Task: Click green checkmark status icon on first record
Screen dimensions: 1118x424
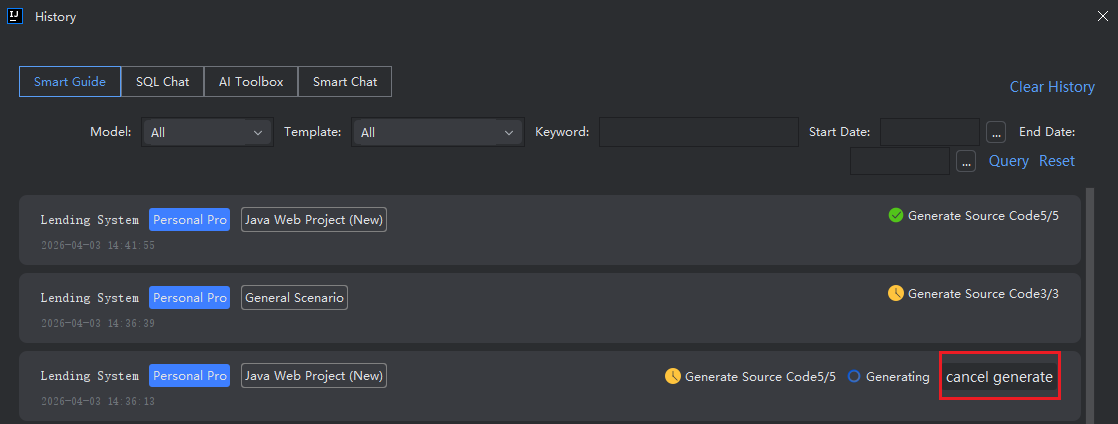Action: pyautogui.click(x=896, y=215)
